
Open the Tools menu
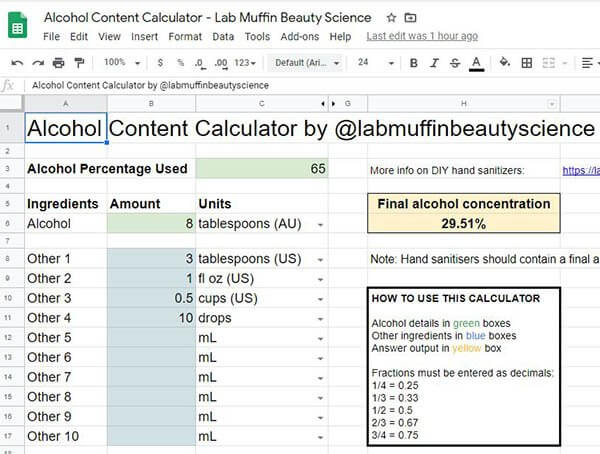[x=257, y=37]
